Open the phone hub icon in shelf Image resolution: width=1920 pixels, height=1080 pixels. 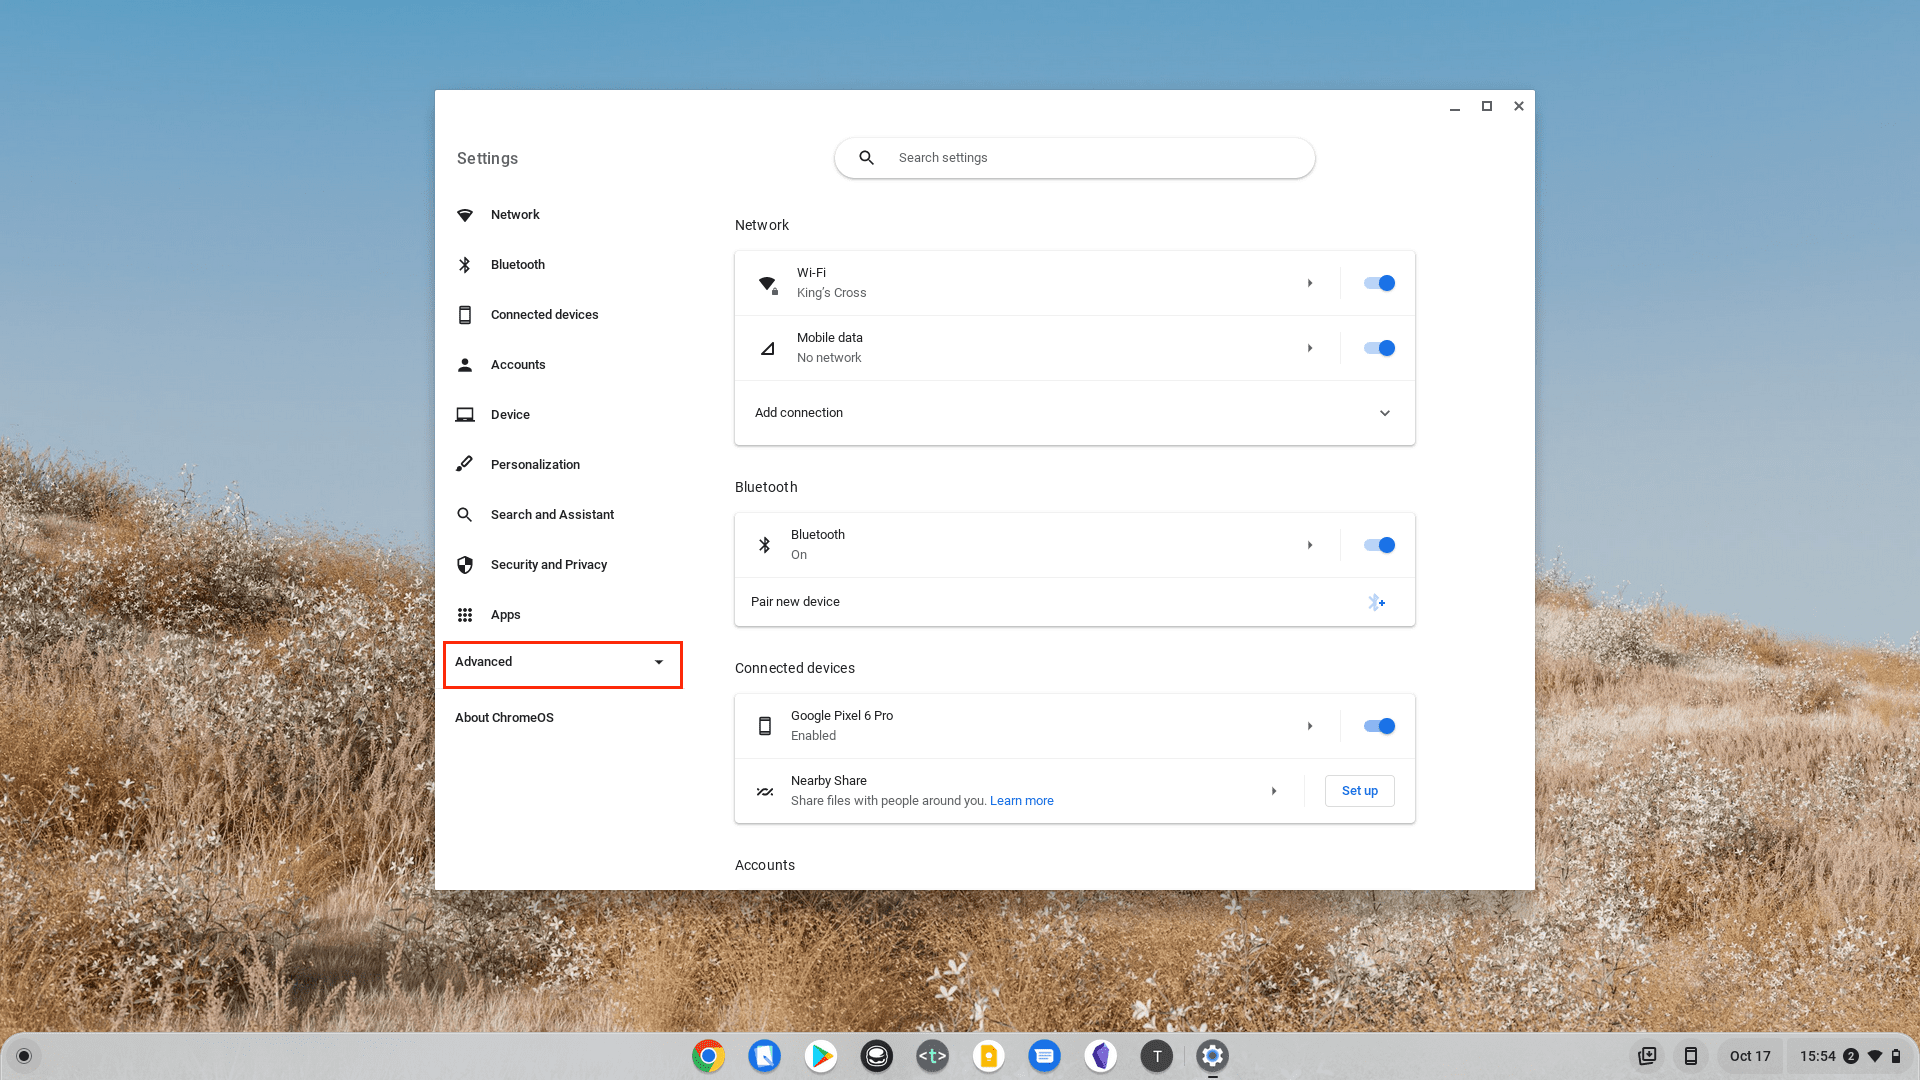(x=1691, y=1056)
